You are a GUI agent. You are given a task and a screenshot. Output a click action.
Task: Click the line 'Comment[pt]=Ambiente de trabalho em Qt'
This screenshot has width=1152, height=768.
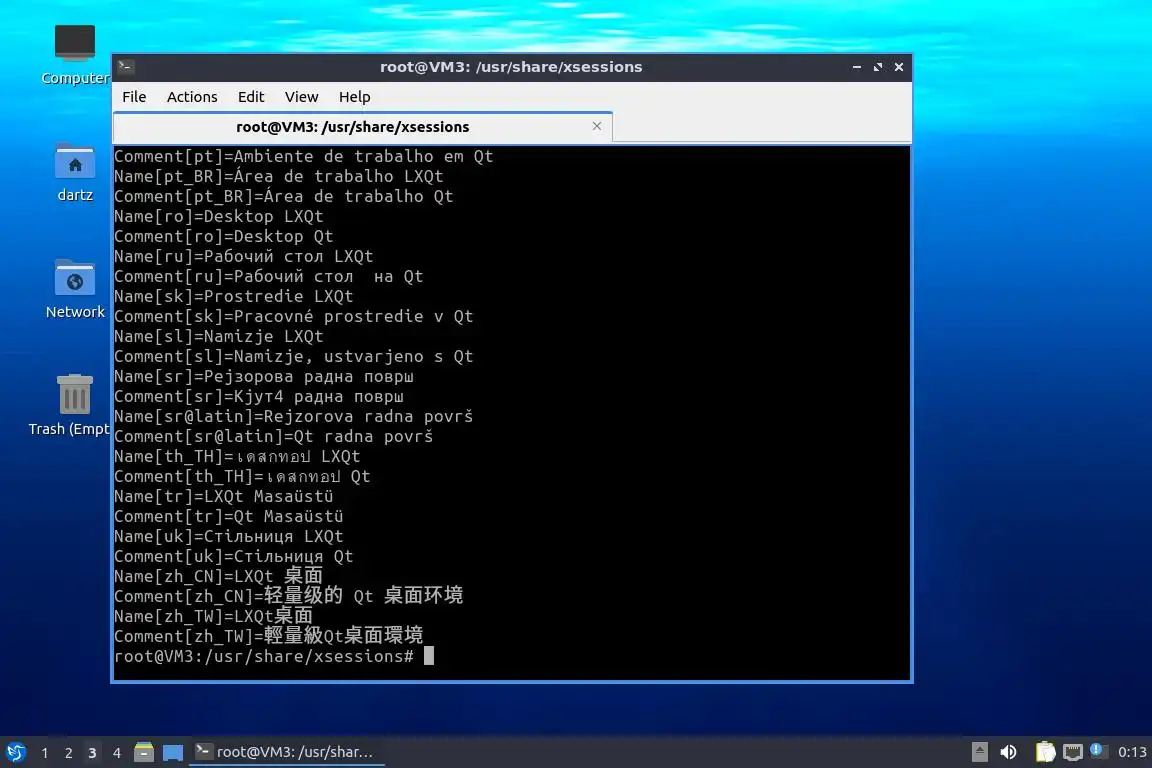303,157
